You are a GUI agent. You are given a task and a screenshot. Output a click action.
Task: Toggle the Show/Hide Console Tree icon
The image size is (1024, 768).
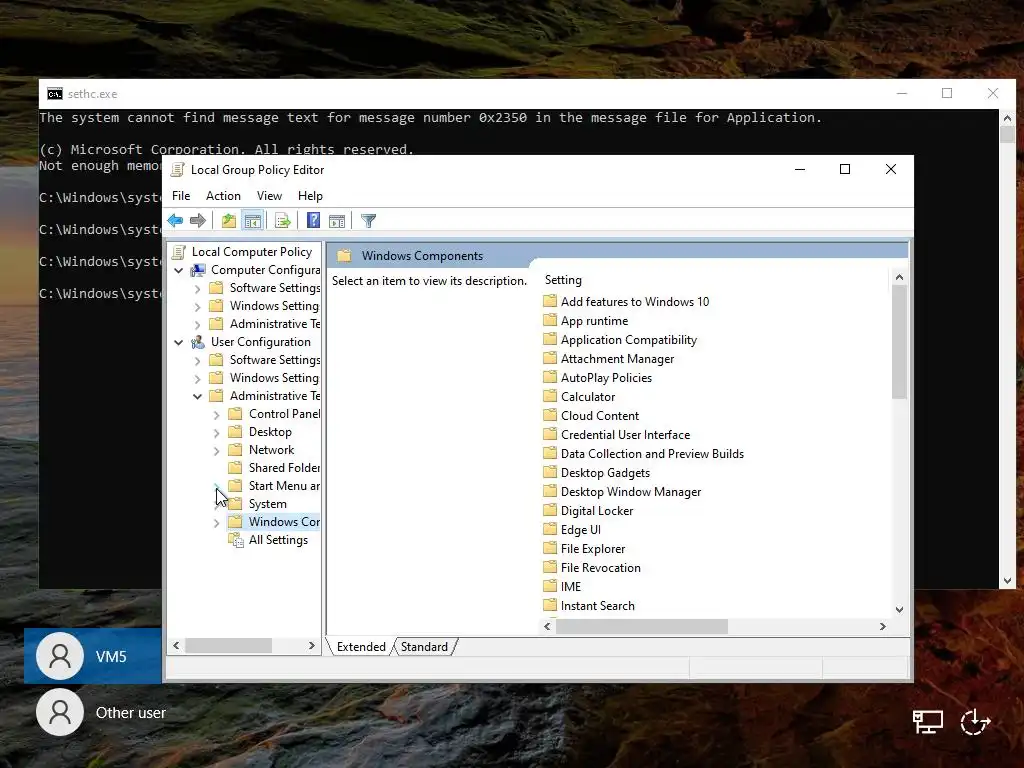point(253,221)
